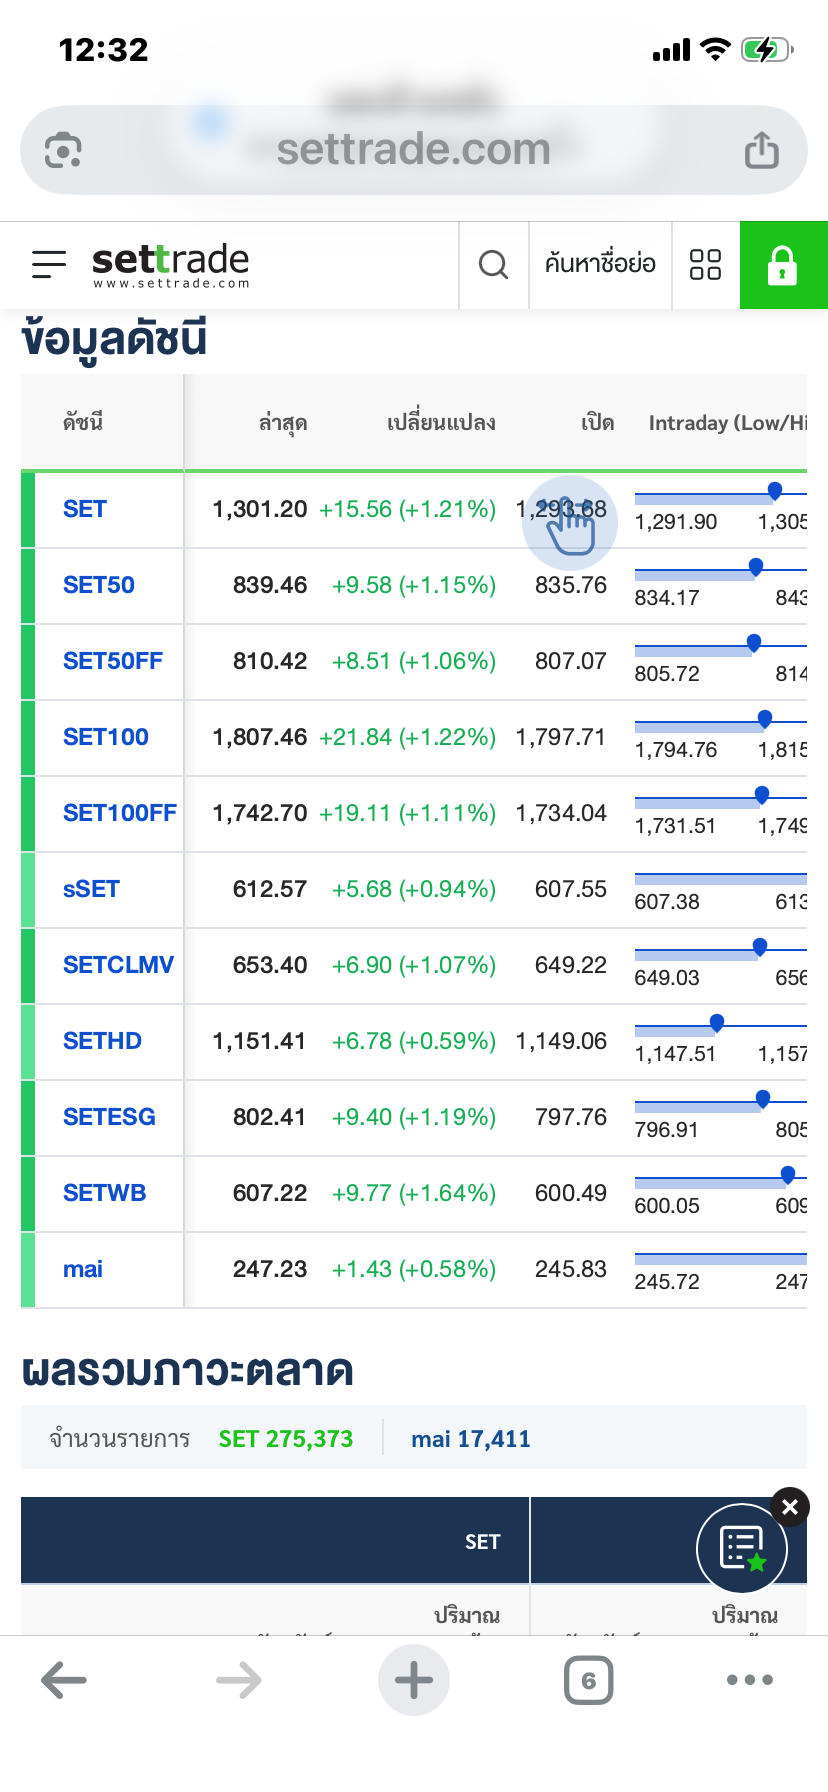Open the four-square grid menu icon
Image resolution: width=828 pixels, height=1792 pixels.
705,265
